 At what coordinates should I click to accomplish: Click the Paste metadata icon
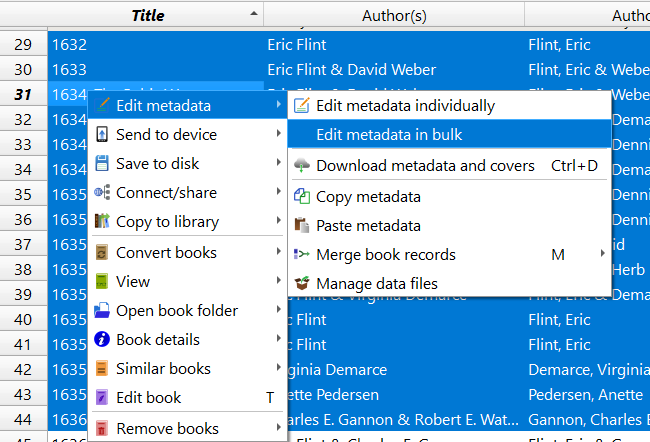pyautogui.click(x=301, y=225)
